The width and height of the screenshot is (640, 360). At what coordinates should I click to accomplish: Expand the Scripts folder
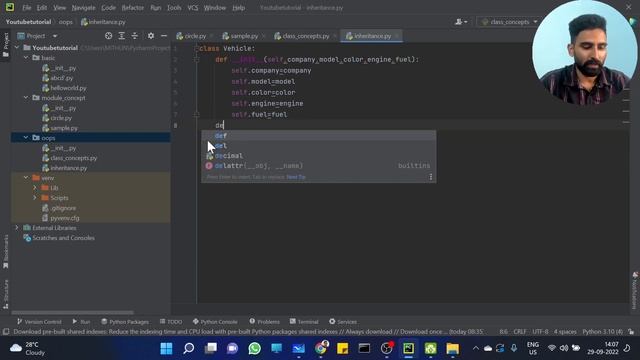35,198
